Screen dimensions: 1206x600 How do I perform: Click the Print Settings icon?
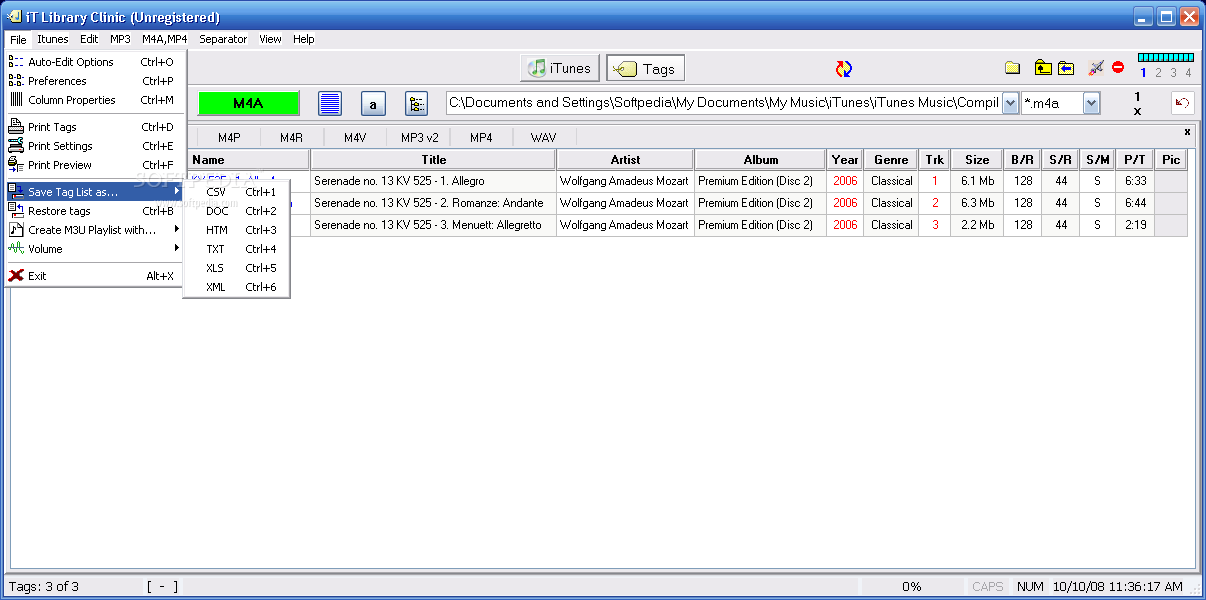pyautogui.click(x=16, y=146)
